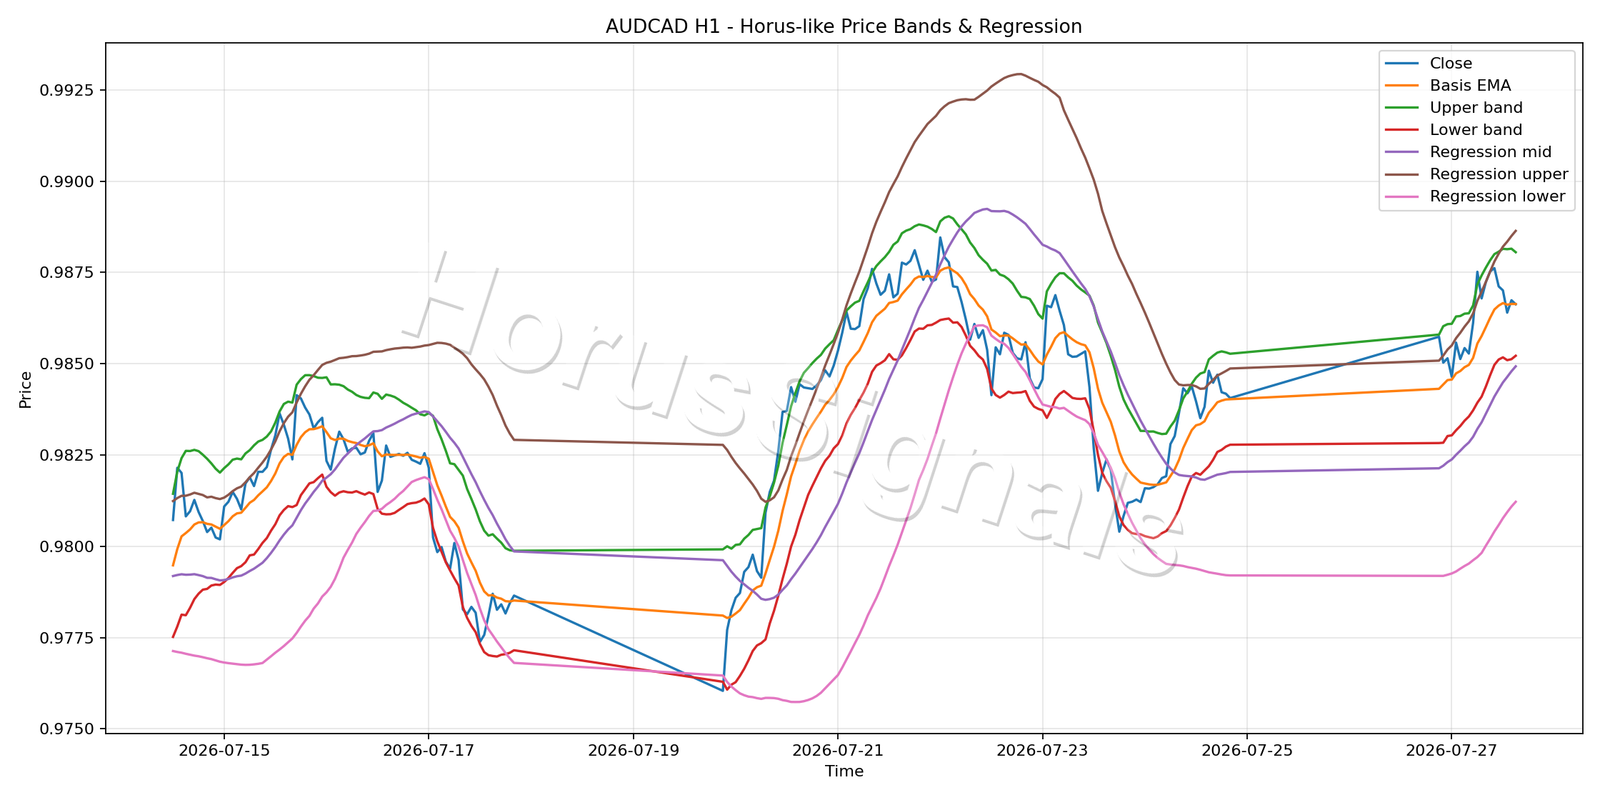Click the 'Lower band' legend label
Screen dimensions: 1600x800
pos(1476,129)
